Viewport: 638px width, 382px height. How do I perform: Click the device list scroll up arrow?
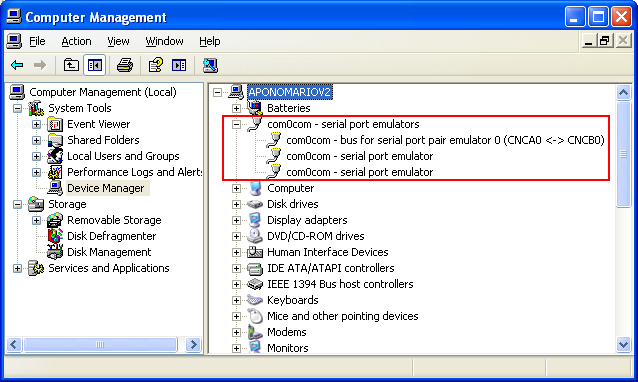(x=623, y=93)
